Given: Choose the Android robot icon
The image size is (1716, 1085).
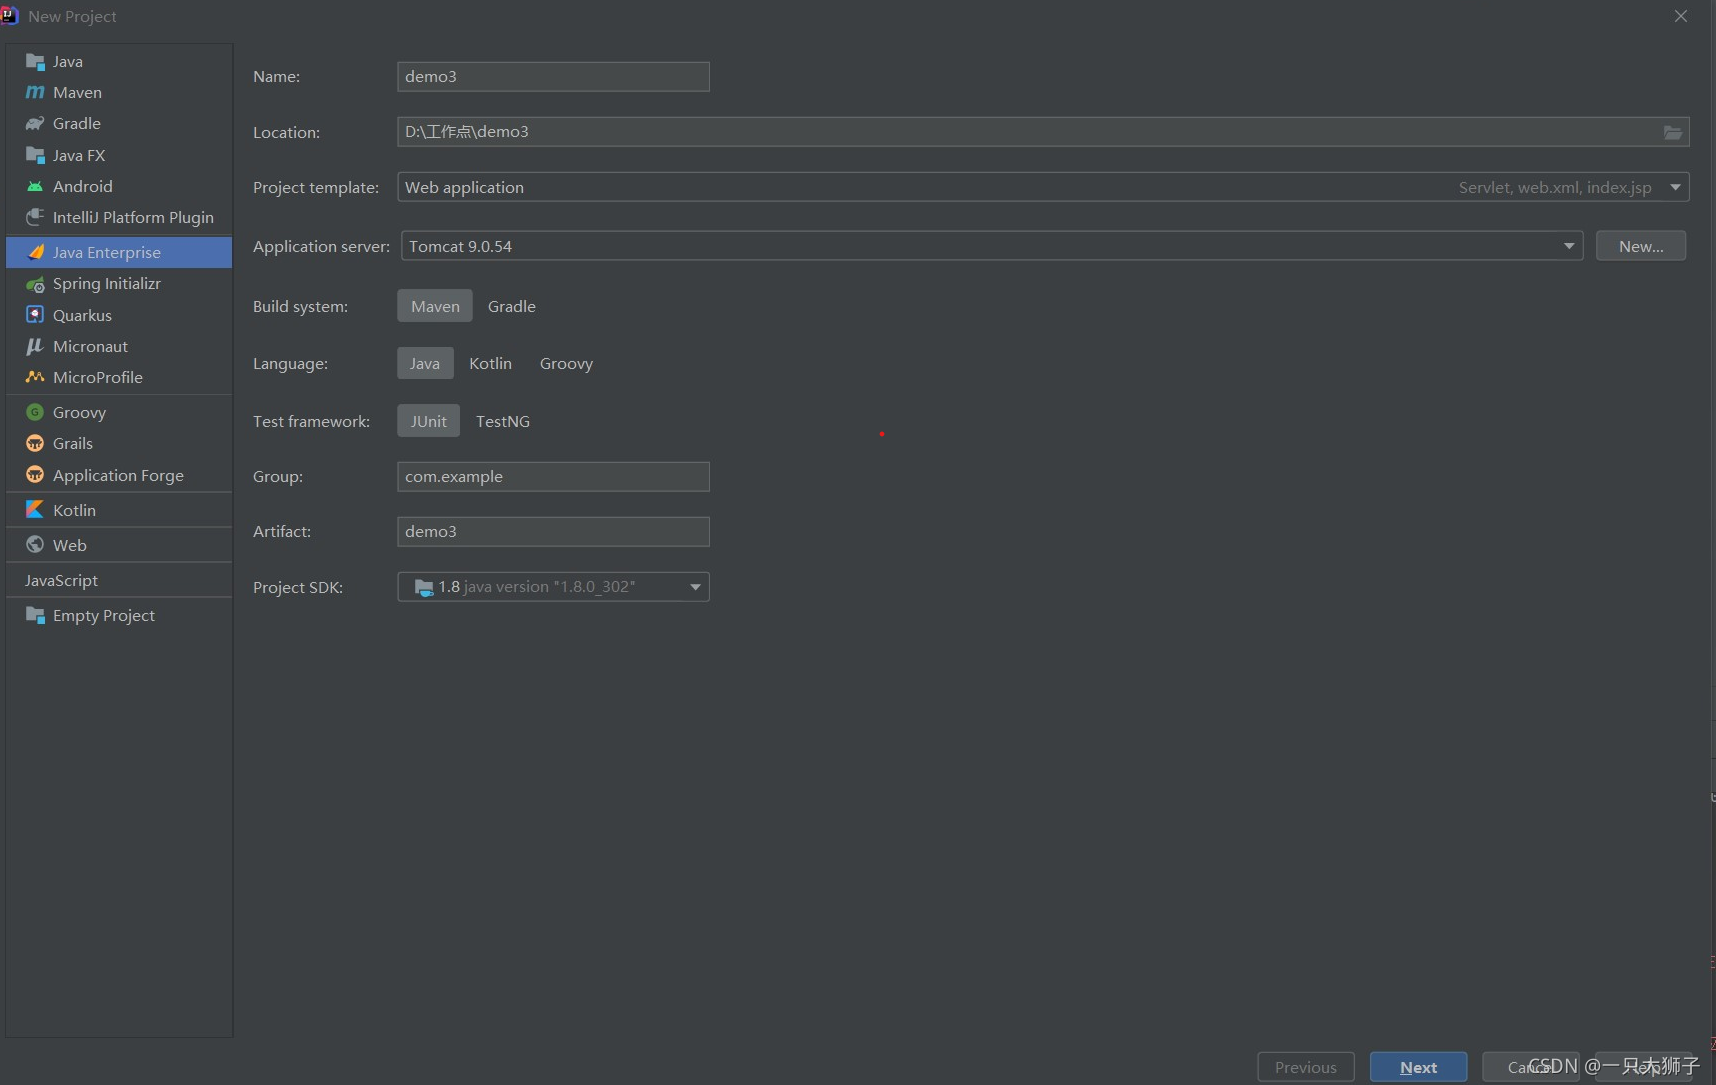Looking at the screenshot, I should 35,187.
